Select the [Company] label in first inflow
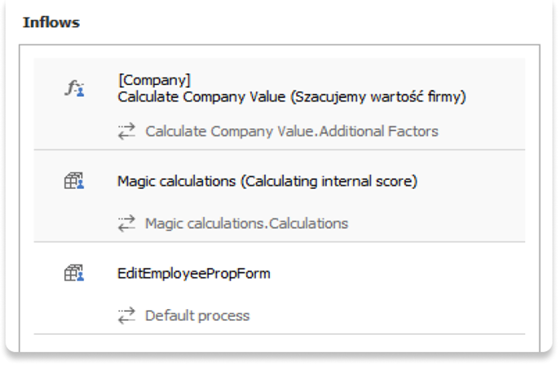The height and width of the screenshot is (365, 558). (154, 80)
